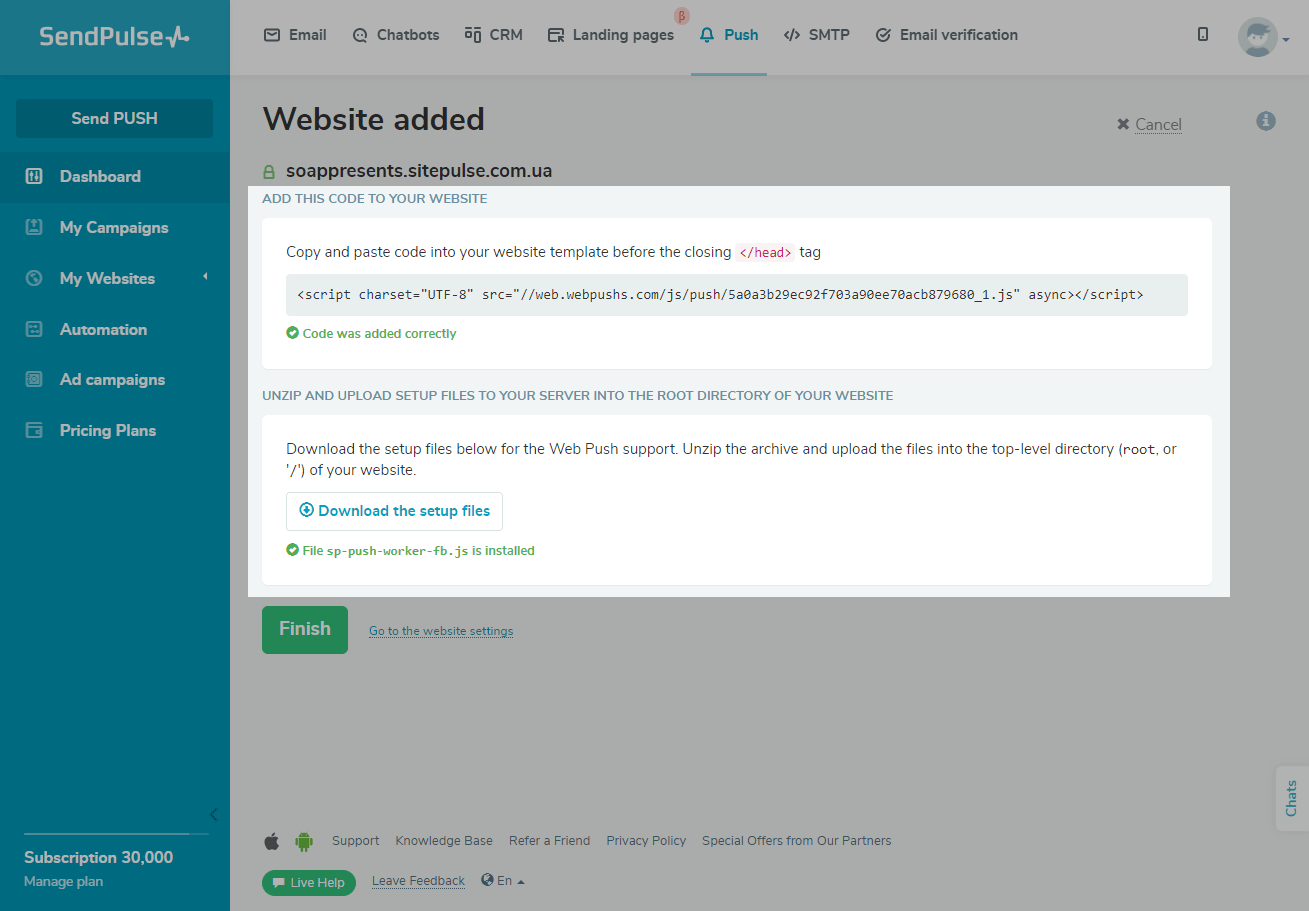Click the 'soappresents.sitepulse.com.ua' domain text
Image resolution: width=1309 pixels, height=911 pixels.
pos(419,171)
